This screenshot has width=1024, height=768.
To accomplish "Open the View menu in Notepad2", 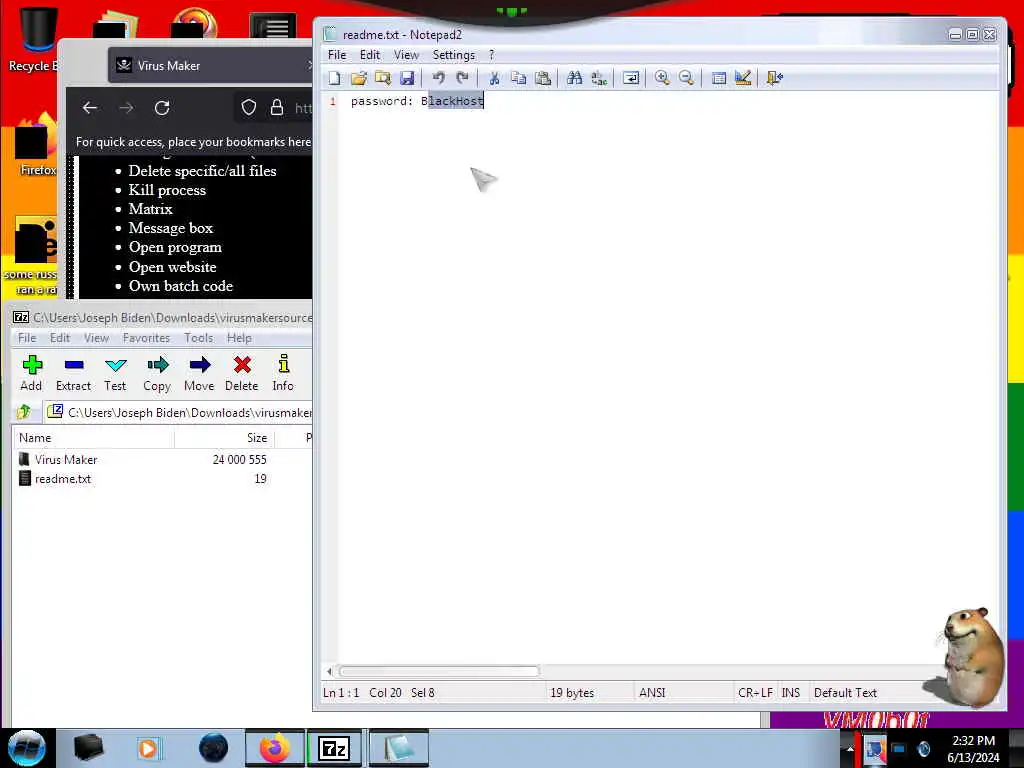I will [406, 55].
